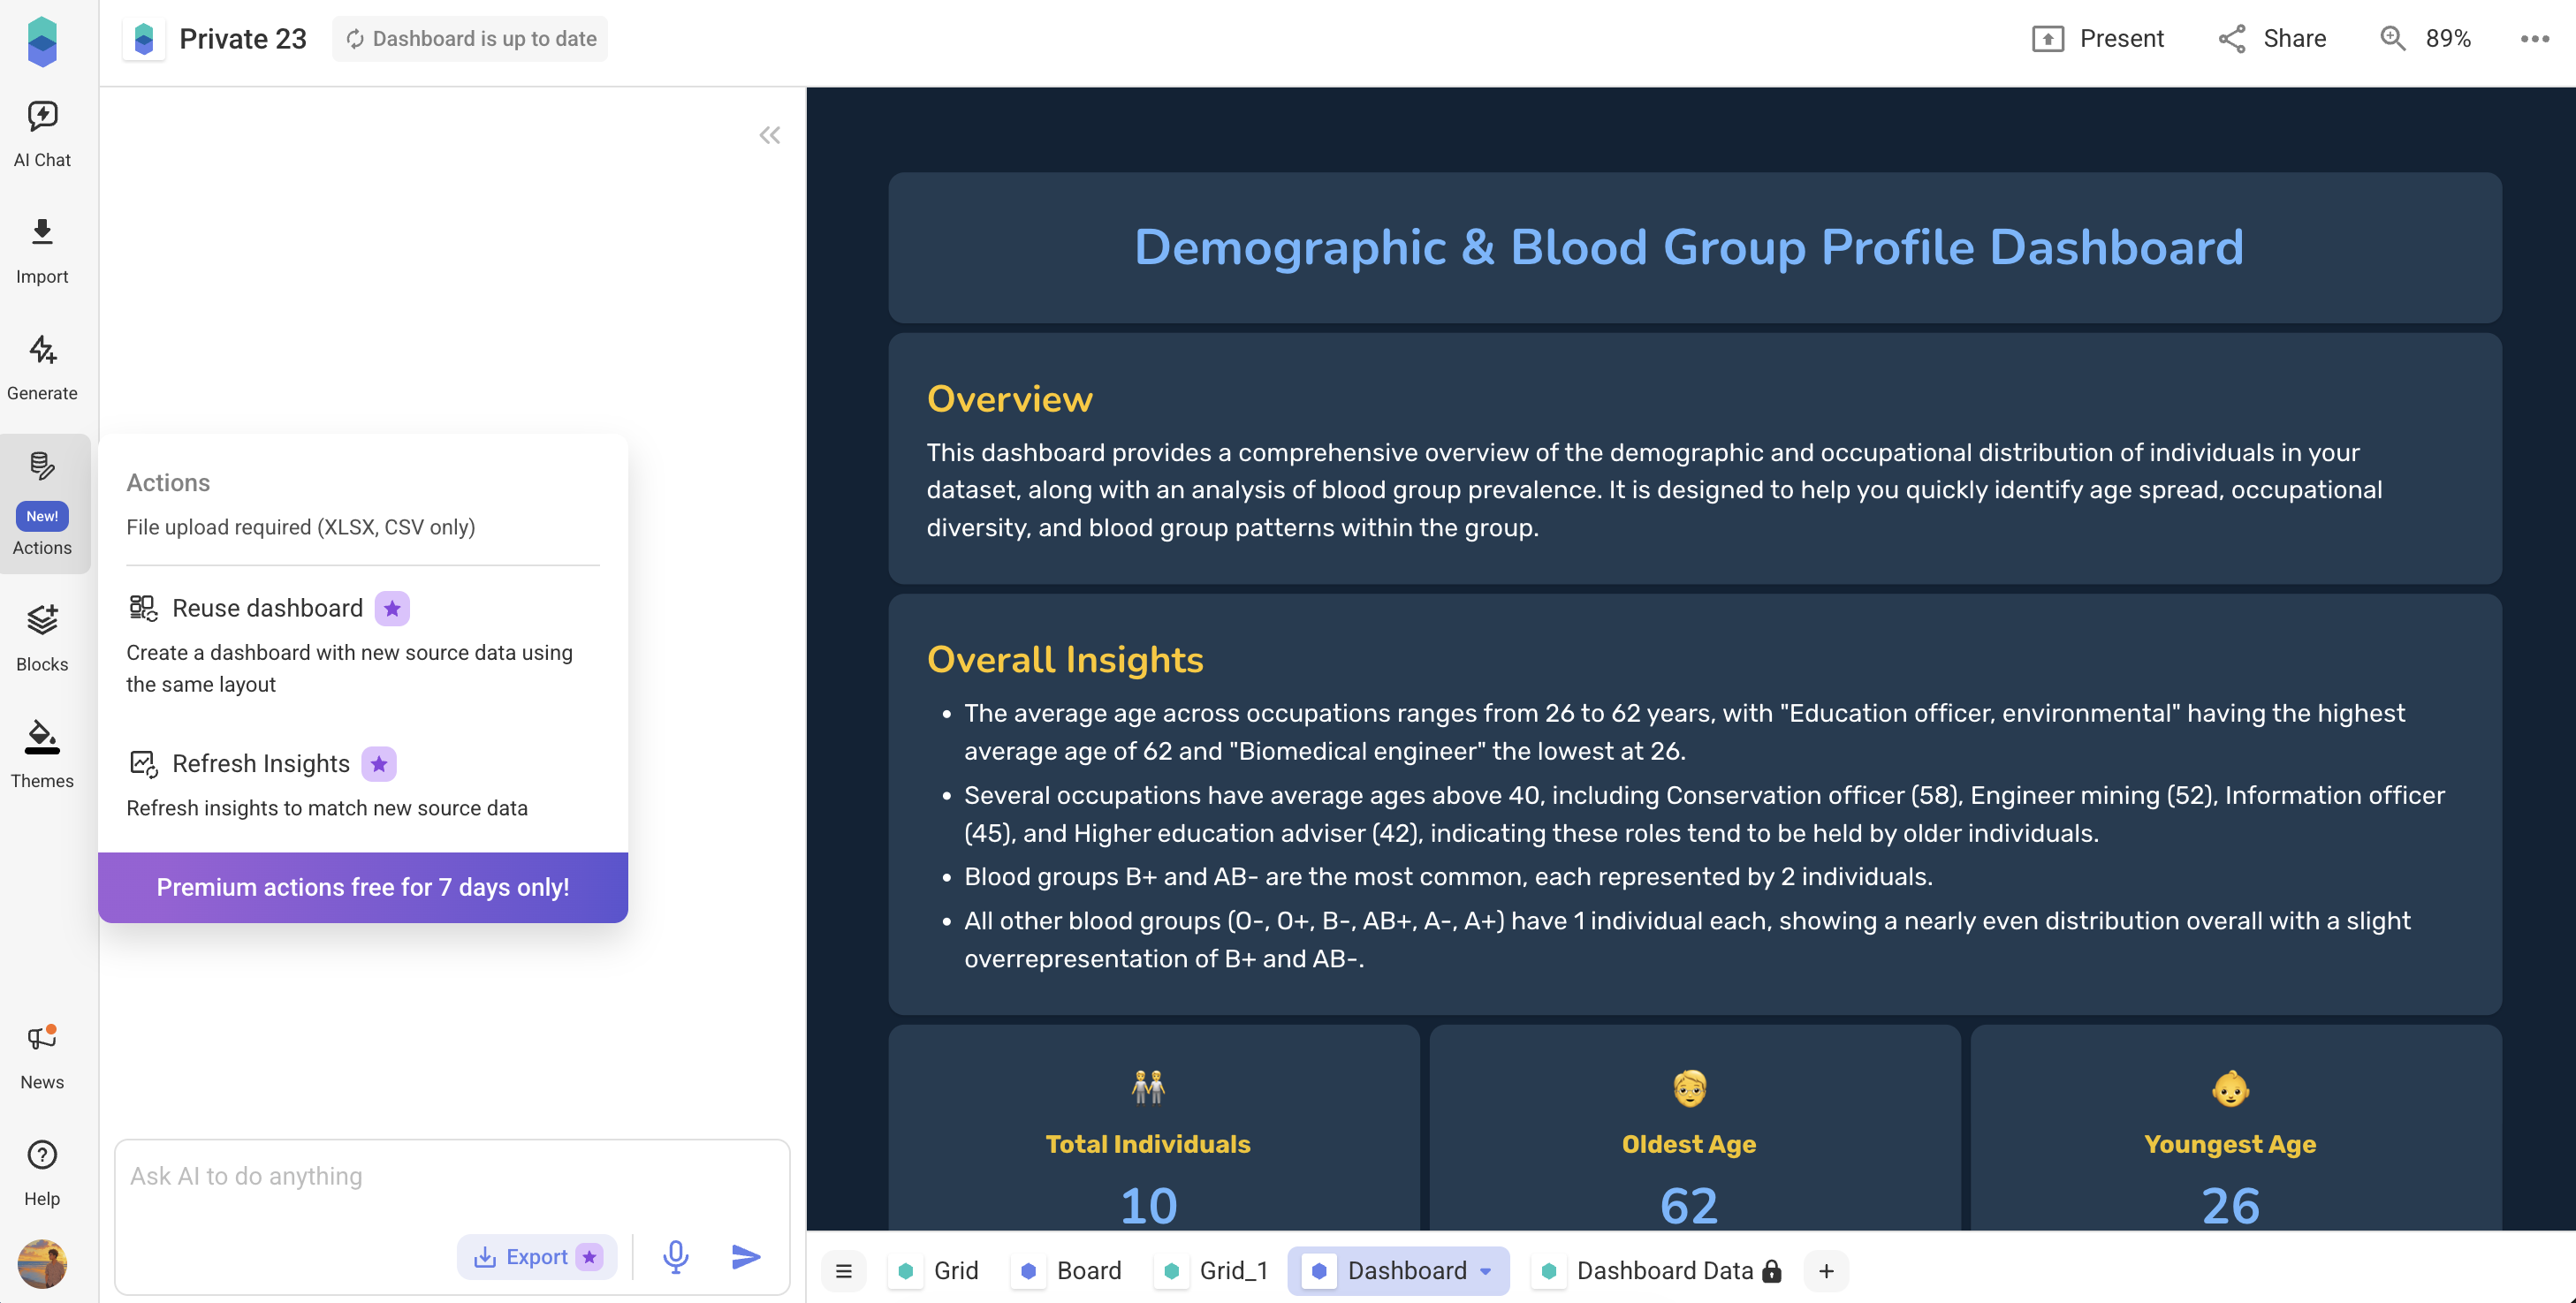
Task: Click the Help question mark icon
Action: (x=42, y=1155)
